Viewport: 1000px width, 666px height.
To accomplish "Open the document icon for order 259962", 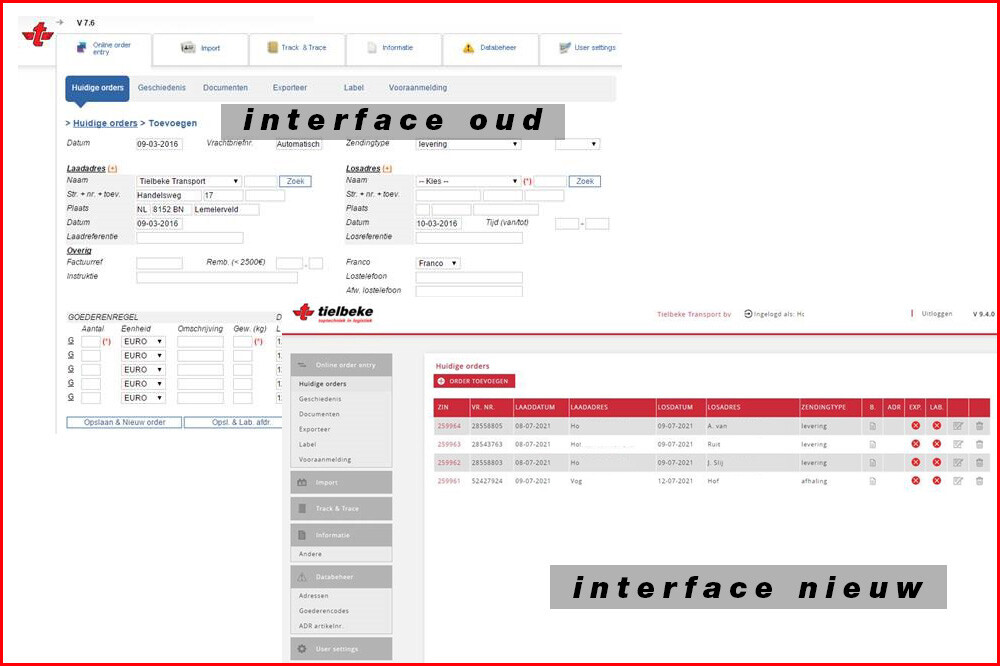I will [872, 463].
